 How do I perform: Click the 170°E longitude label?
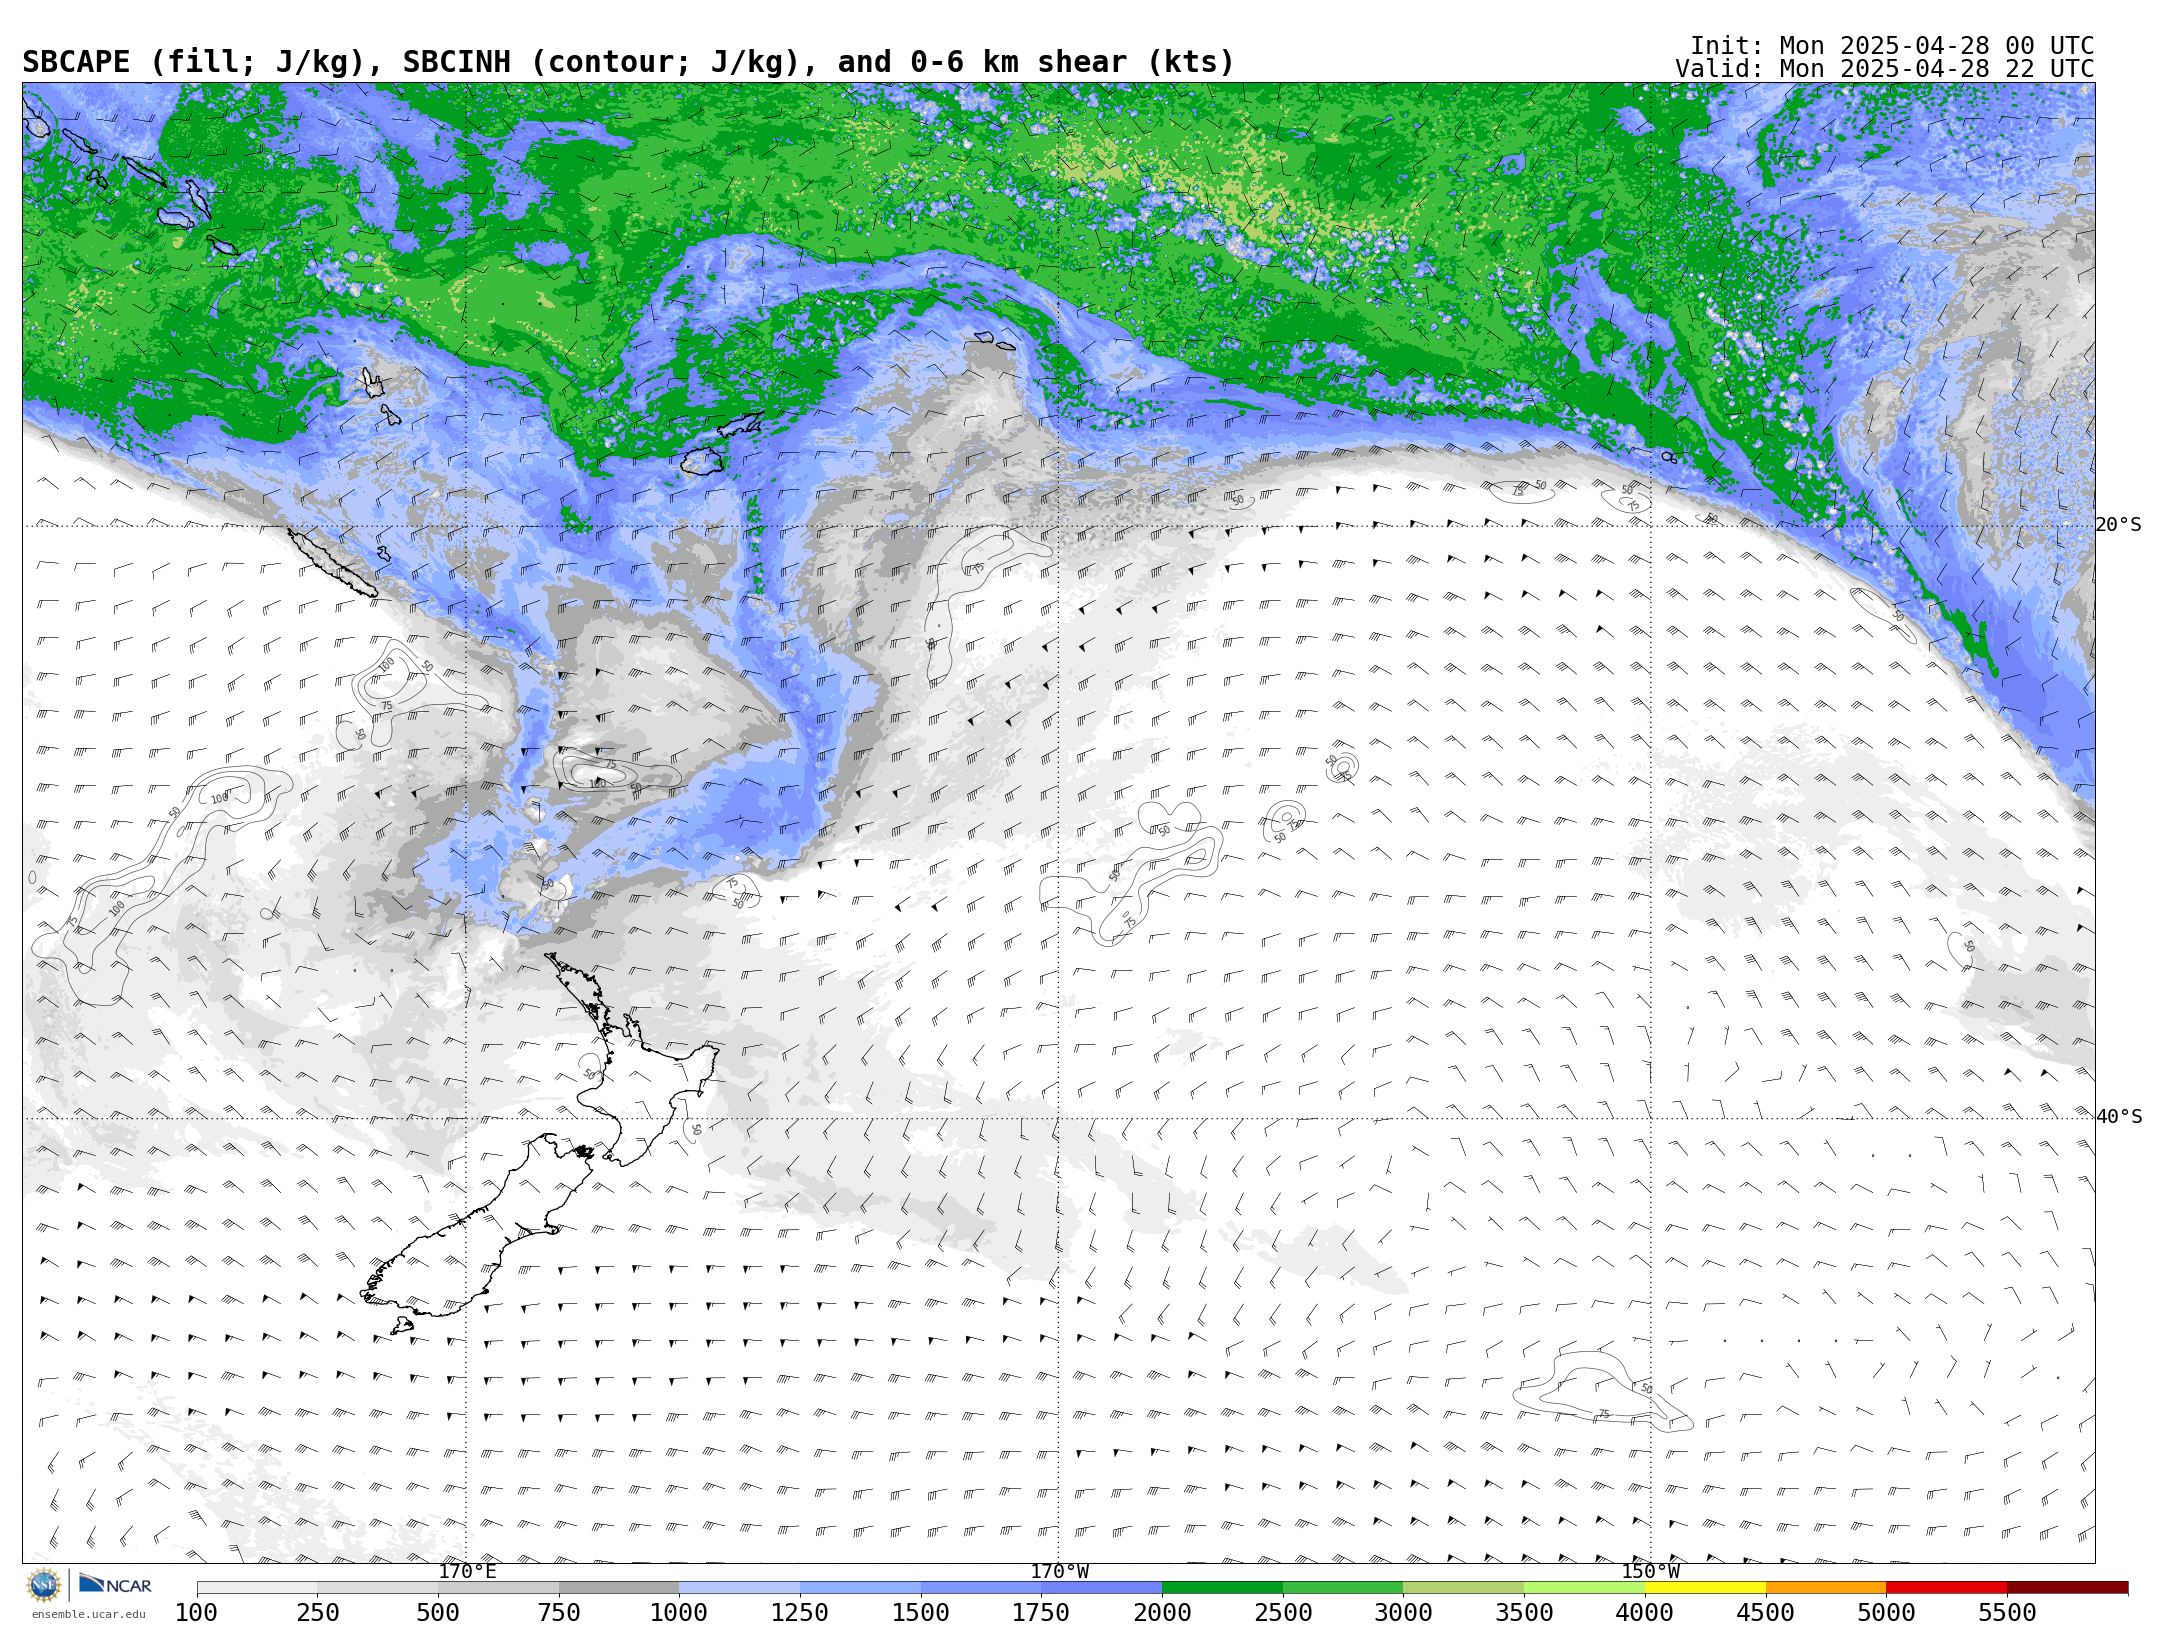[467, 1571]
